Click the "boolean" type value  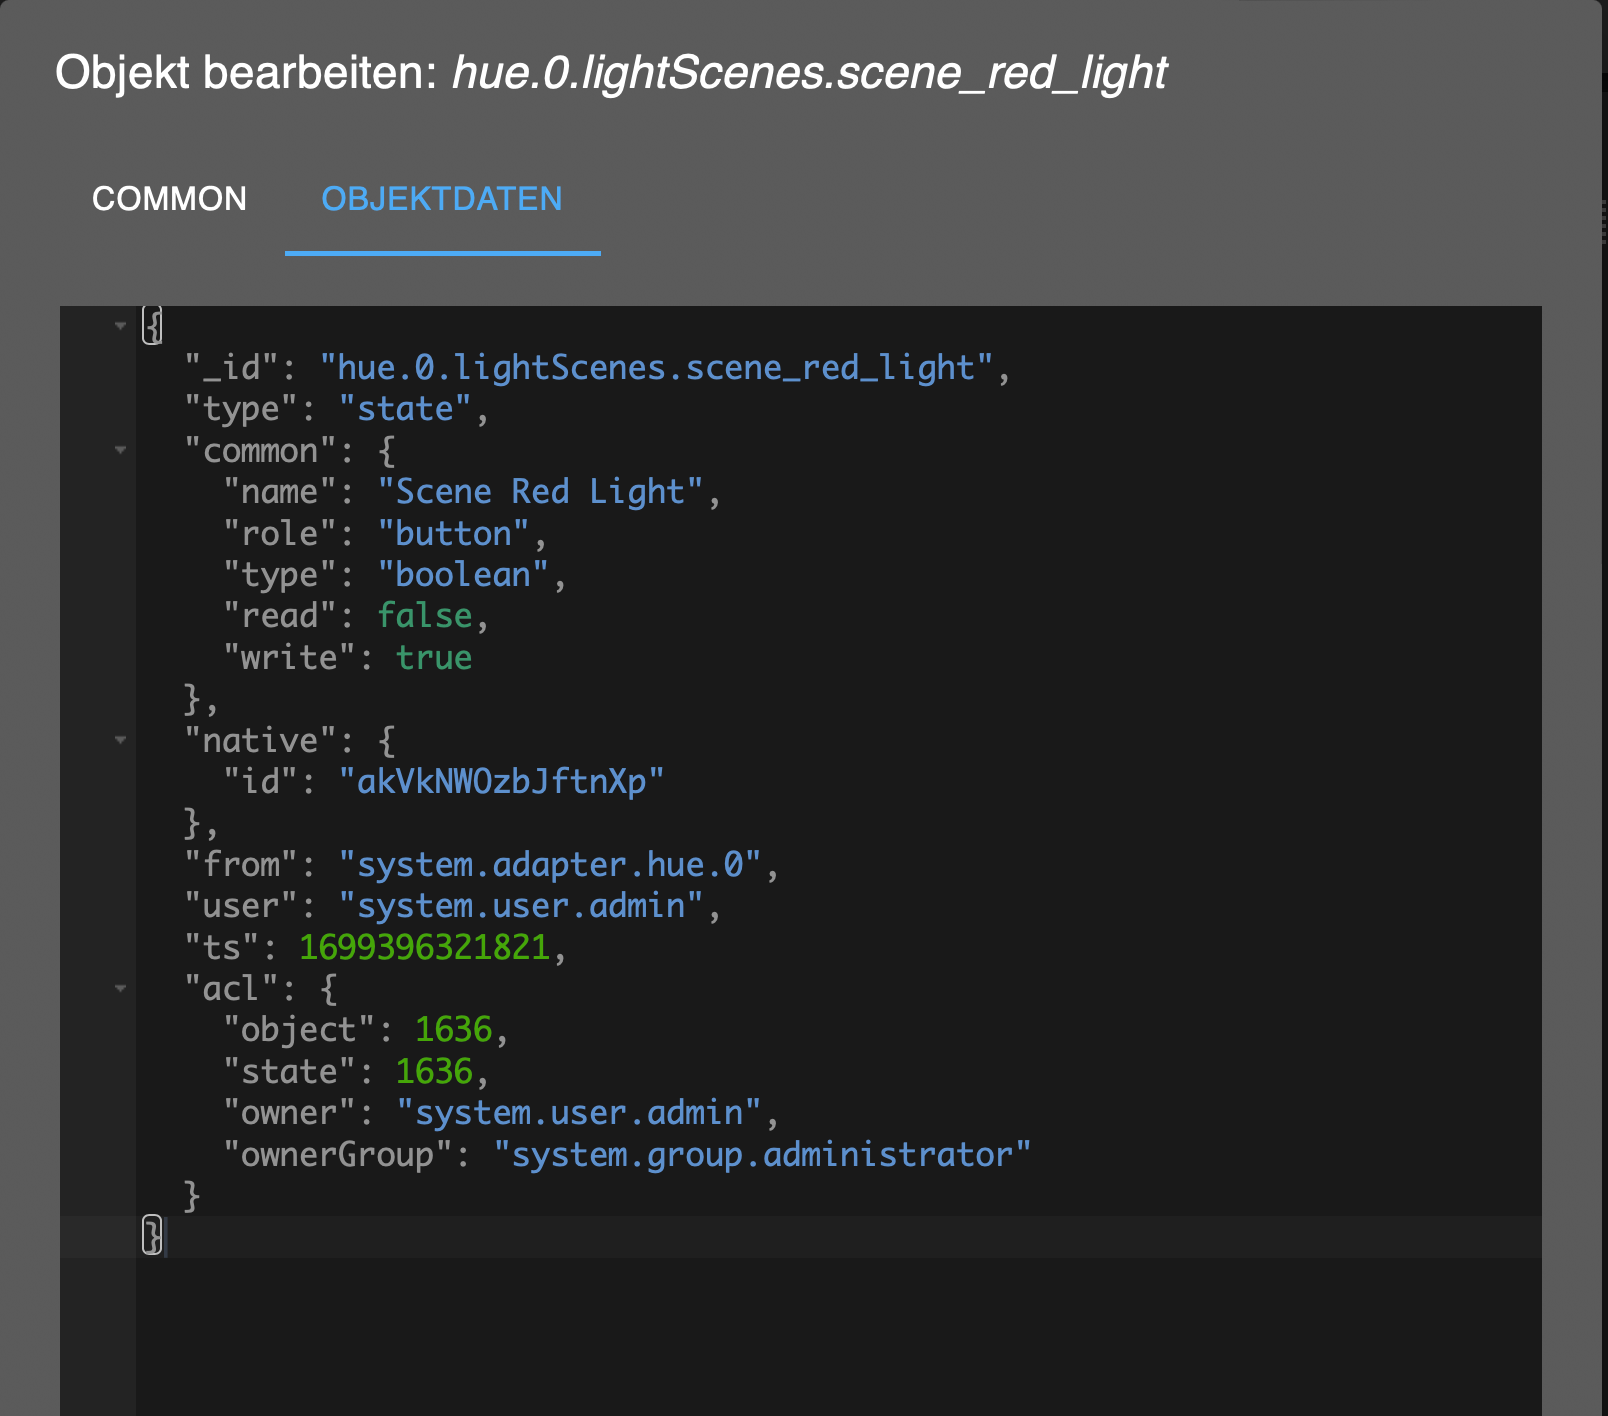point(463,575)
